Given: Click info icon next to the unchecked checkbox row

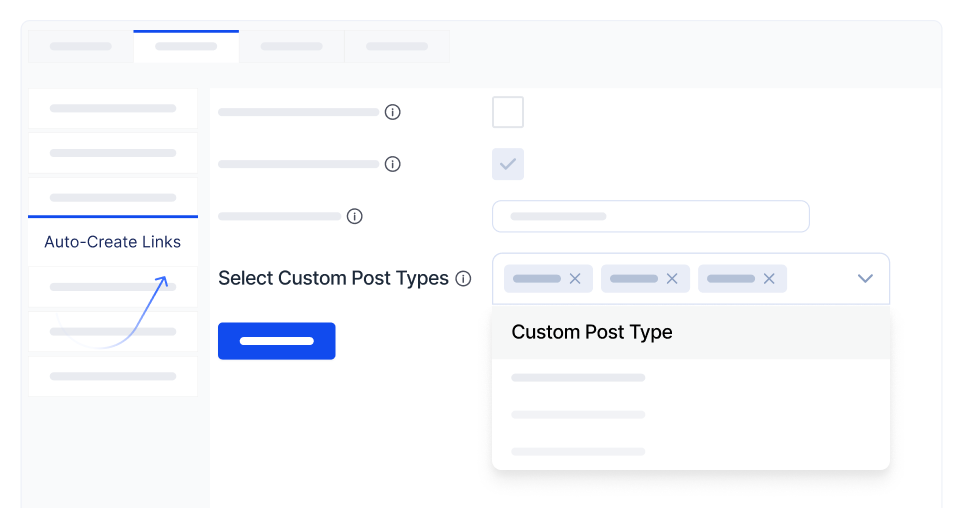Looking at the screenshot, I should pyautogui.click(x=393, y=112).
